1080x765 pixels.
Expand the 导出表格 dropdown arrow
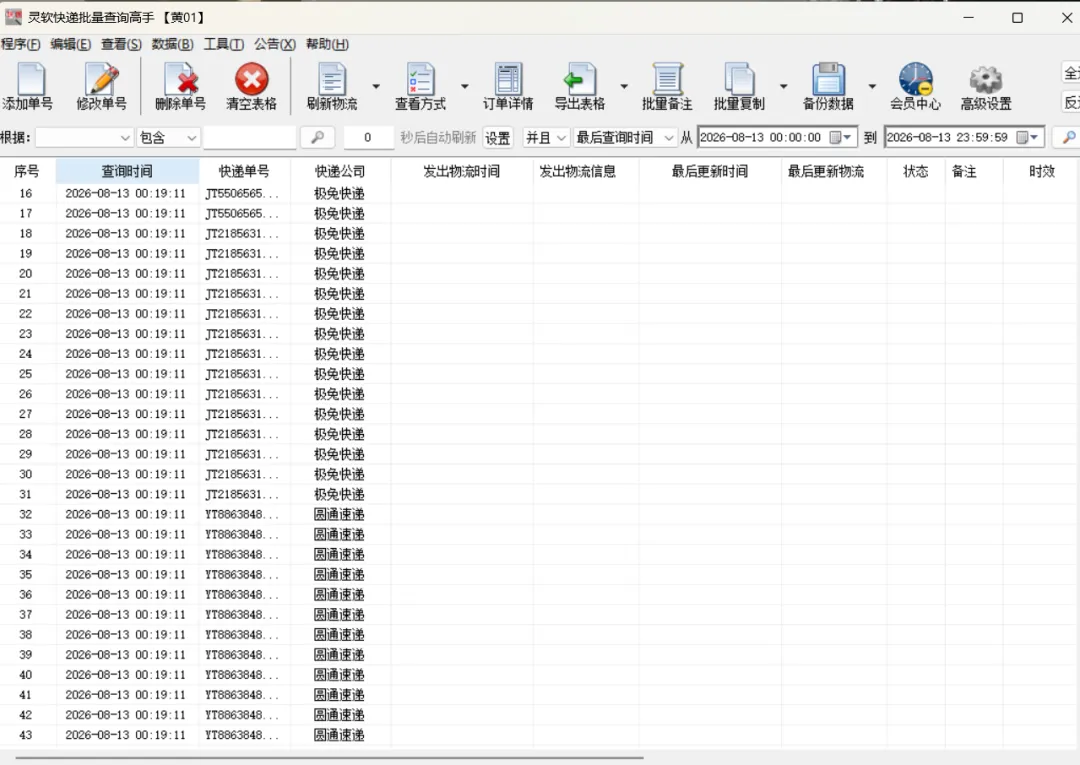point(624,87)
